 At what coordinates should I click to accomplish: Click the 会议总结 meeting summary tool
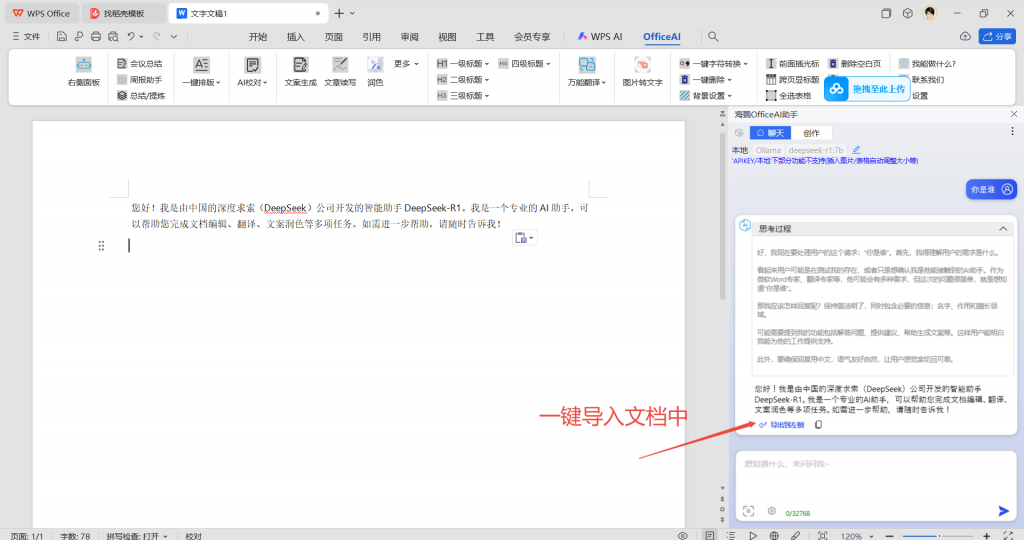coord(140,63)
